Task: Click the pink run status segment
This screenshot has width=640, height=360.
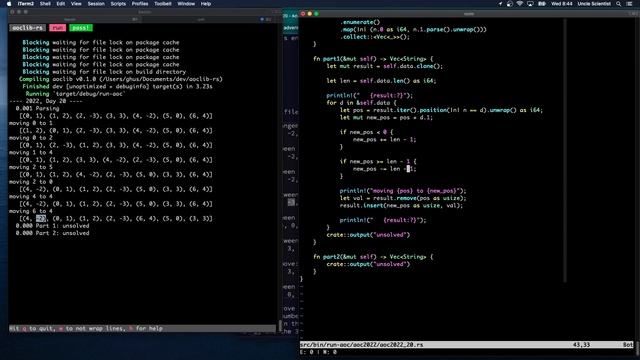Action: coord(58,28)
